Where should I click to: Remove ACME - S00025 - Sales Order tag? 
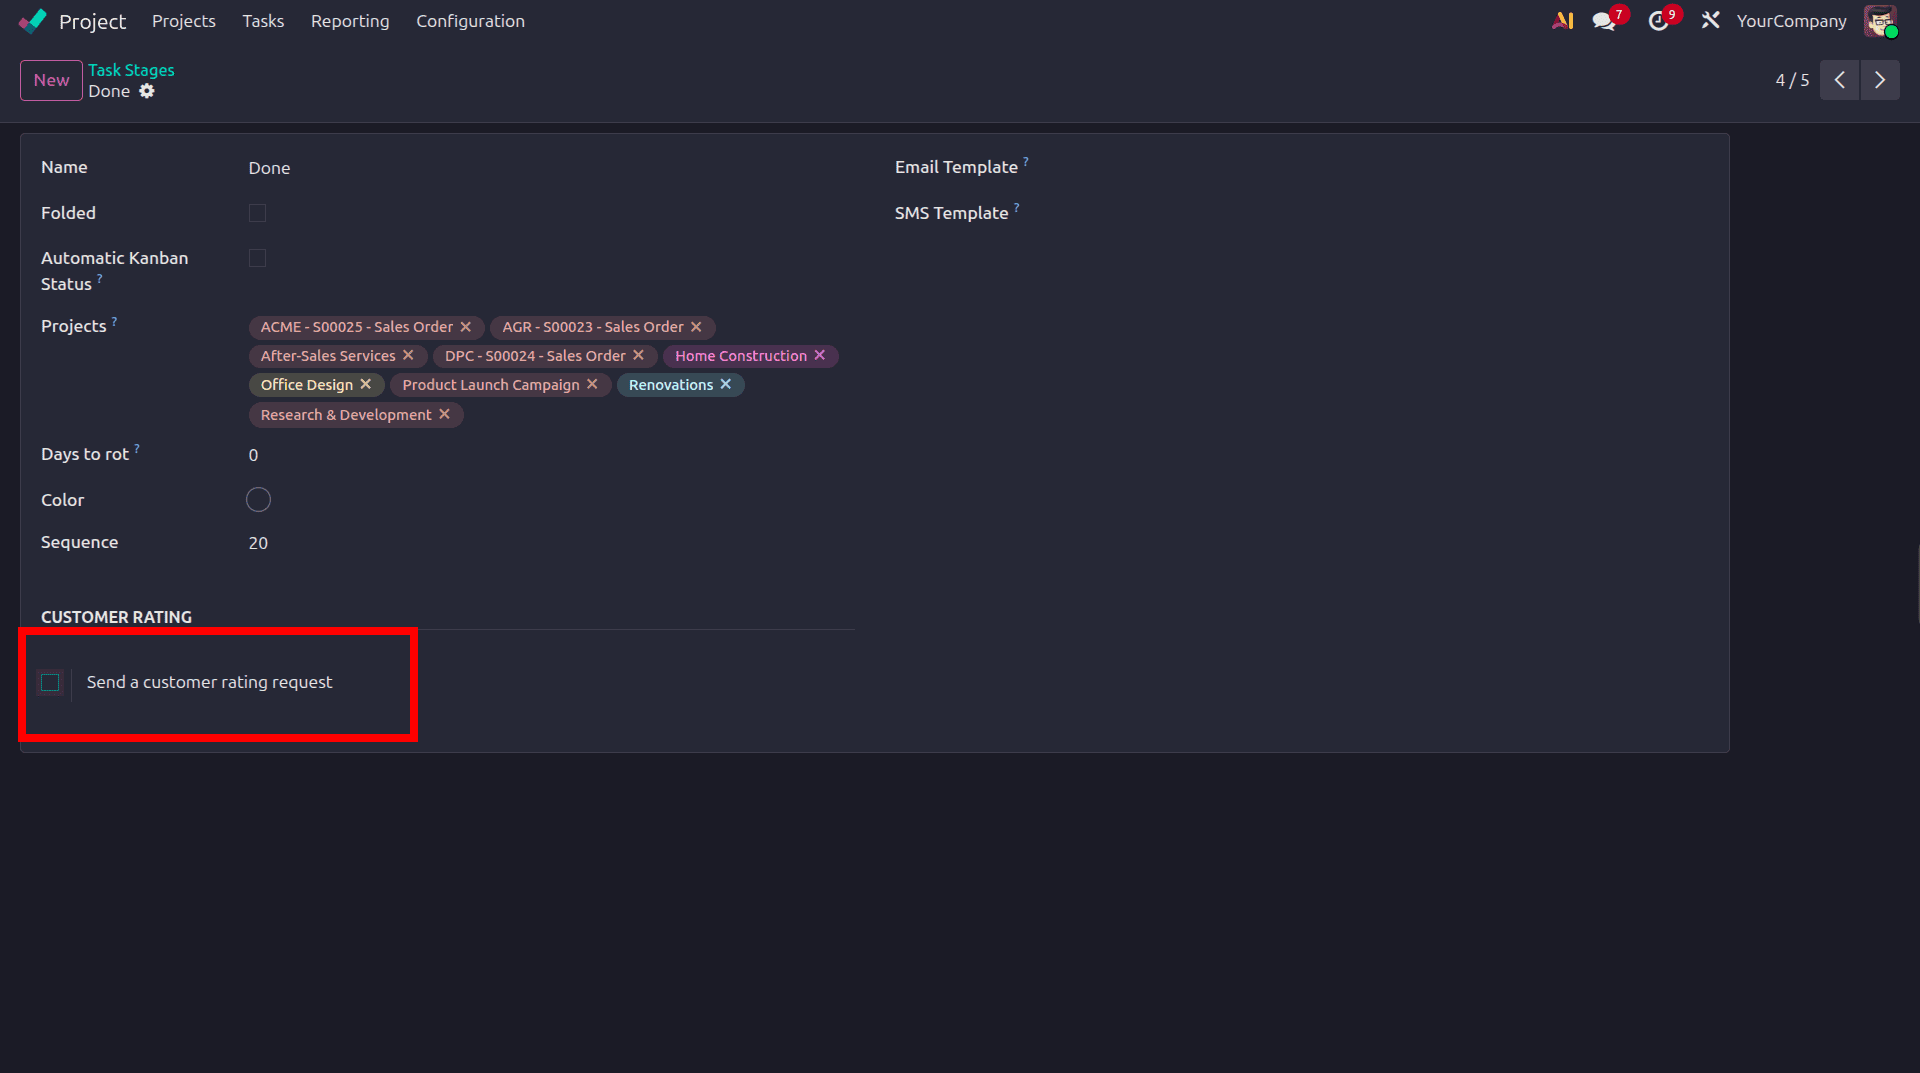466,327
